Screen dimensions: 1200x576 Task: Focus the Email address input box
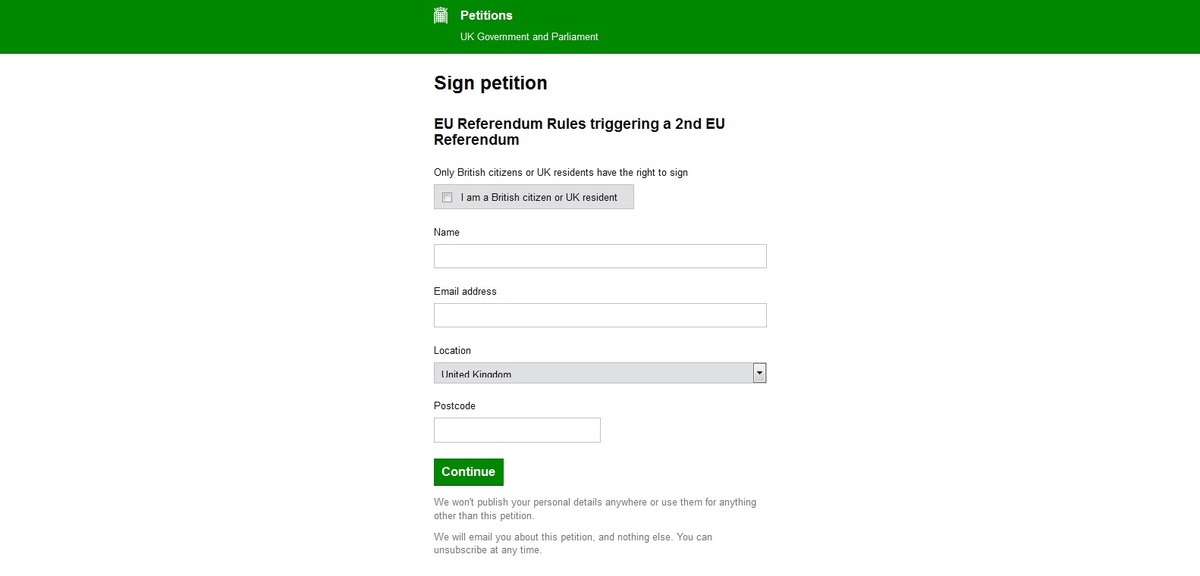pyautogui.click(x=600, y=315)
